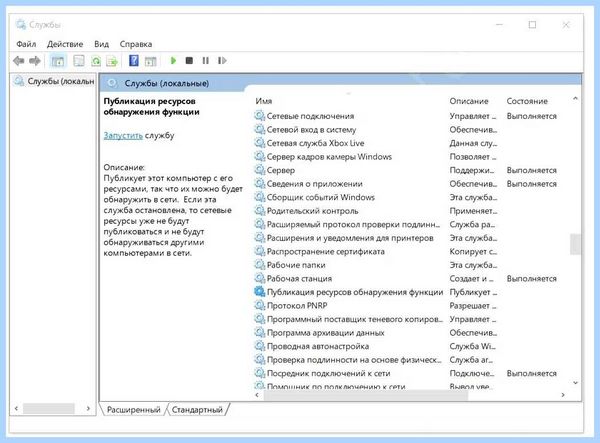
Task: Toggle the console tree toolbar icon
Action: [58, 61]
